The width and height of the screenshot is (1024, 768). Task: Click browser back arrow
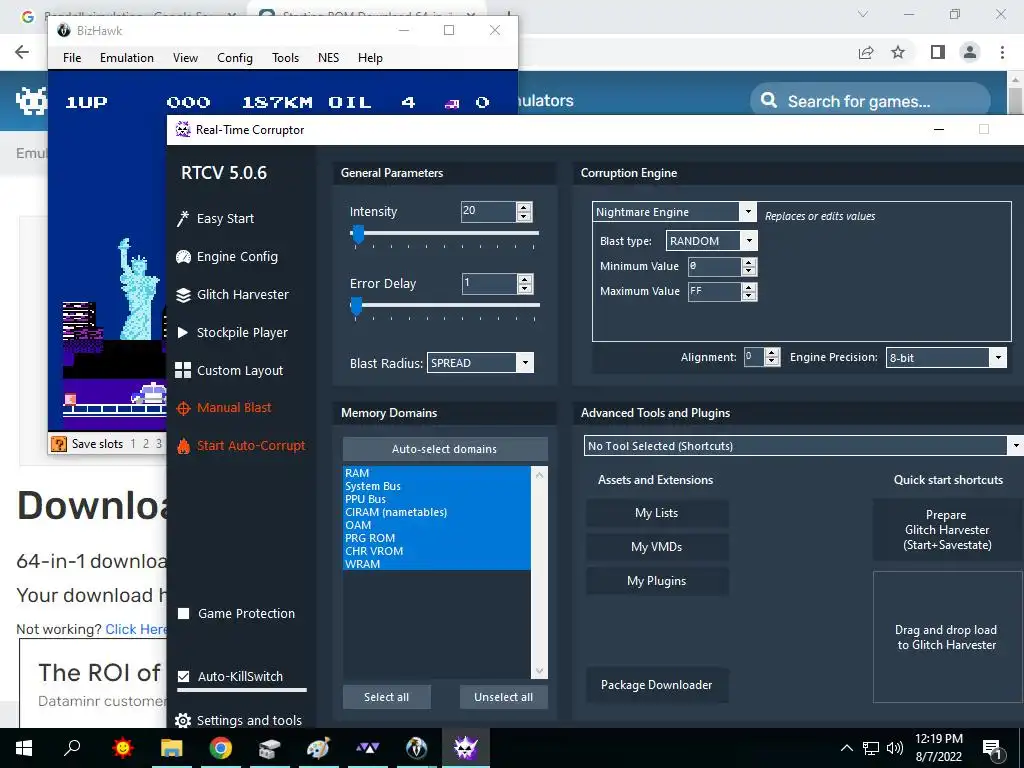point(22,52)
